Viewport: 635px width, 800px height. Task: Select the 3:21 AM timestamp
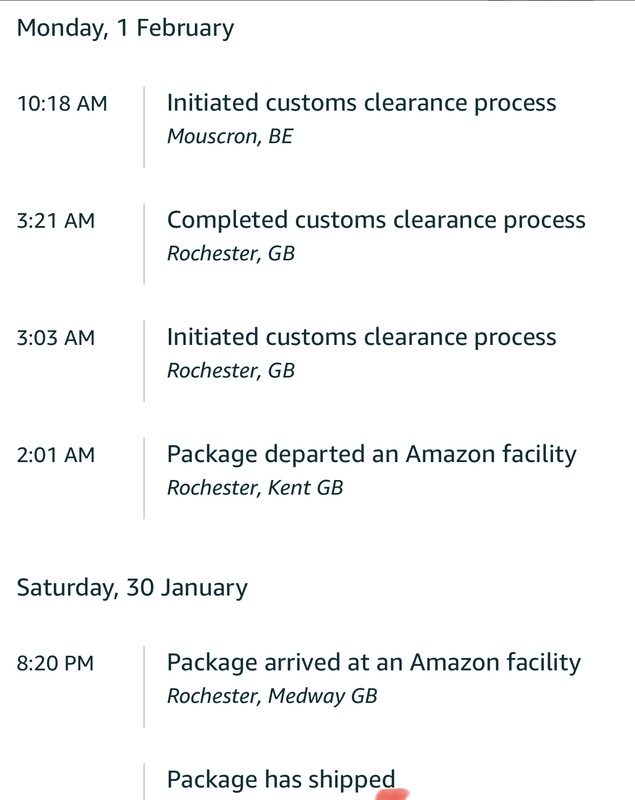(x=56, y=220)
